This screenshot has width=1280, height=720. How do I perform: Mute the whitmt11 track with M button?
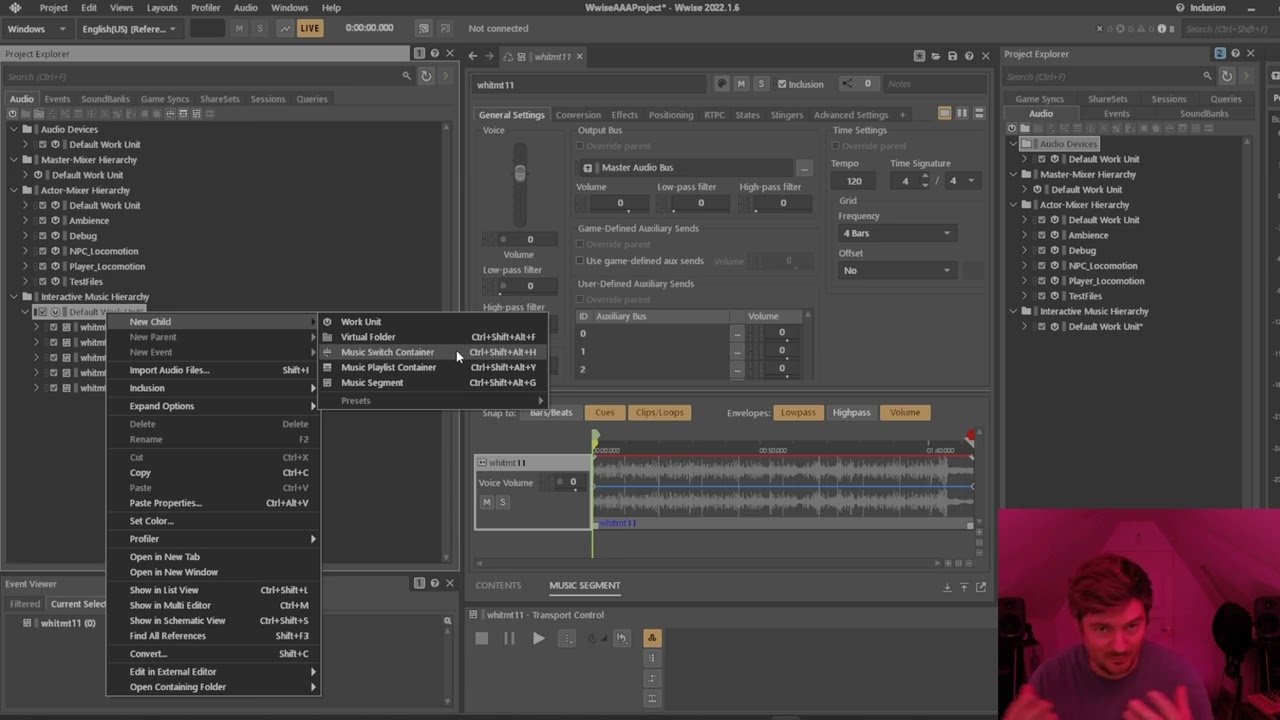click(x=487, y=502)
